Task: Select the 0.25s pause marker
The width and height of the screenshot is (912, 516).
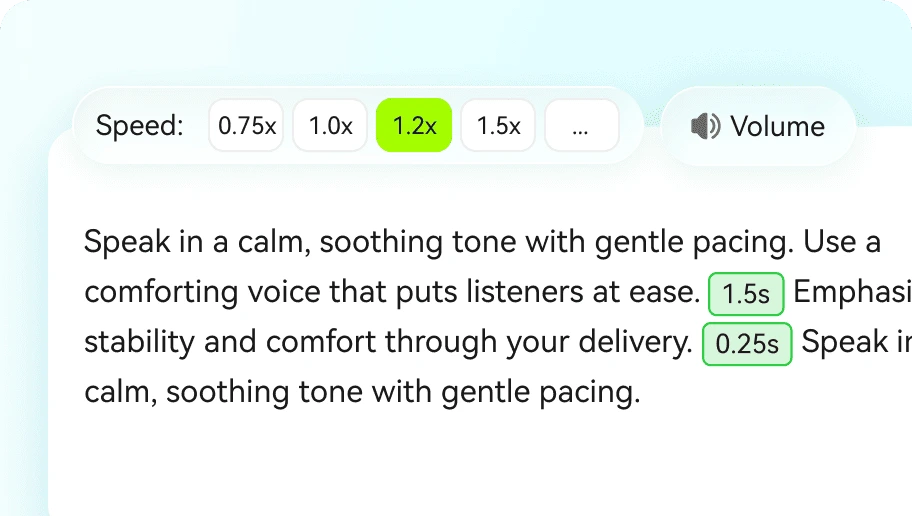Action: coord(748,345)
